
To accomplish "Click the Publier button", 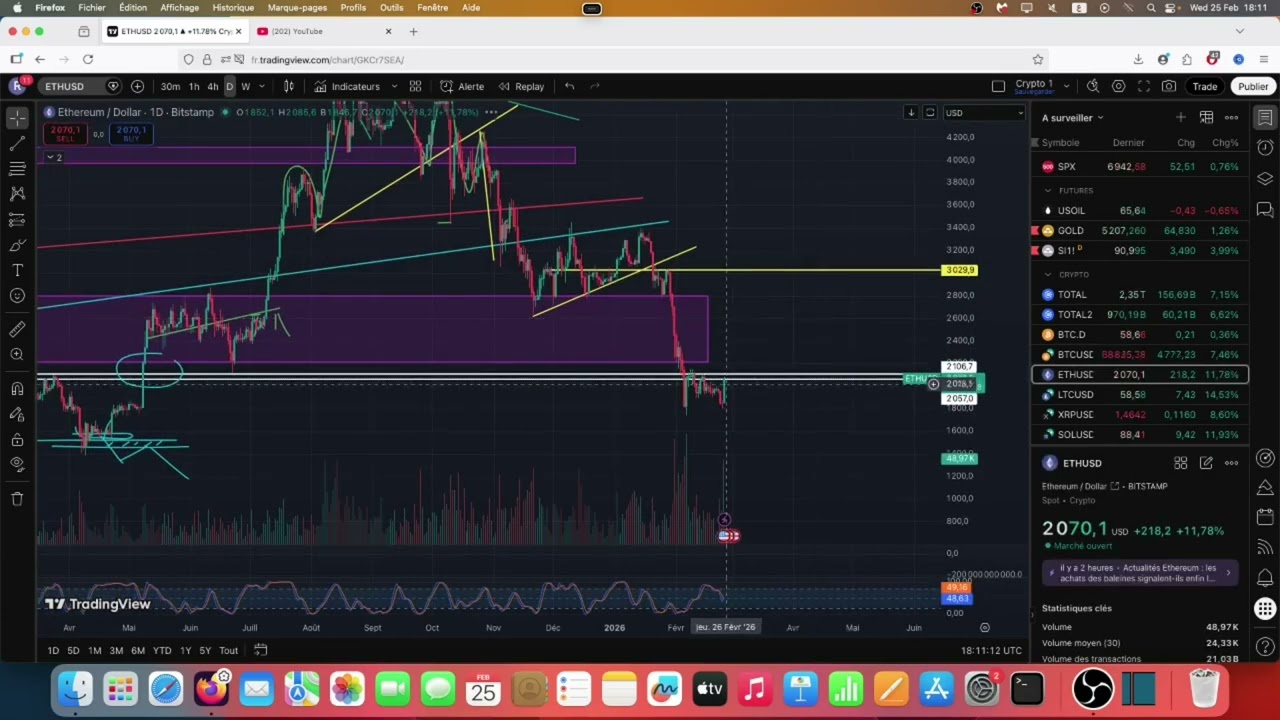I will (x=1253, y=86).
